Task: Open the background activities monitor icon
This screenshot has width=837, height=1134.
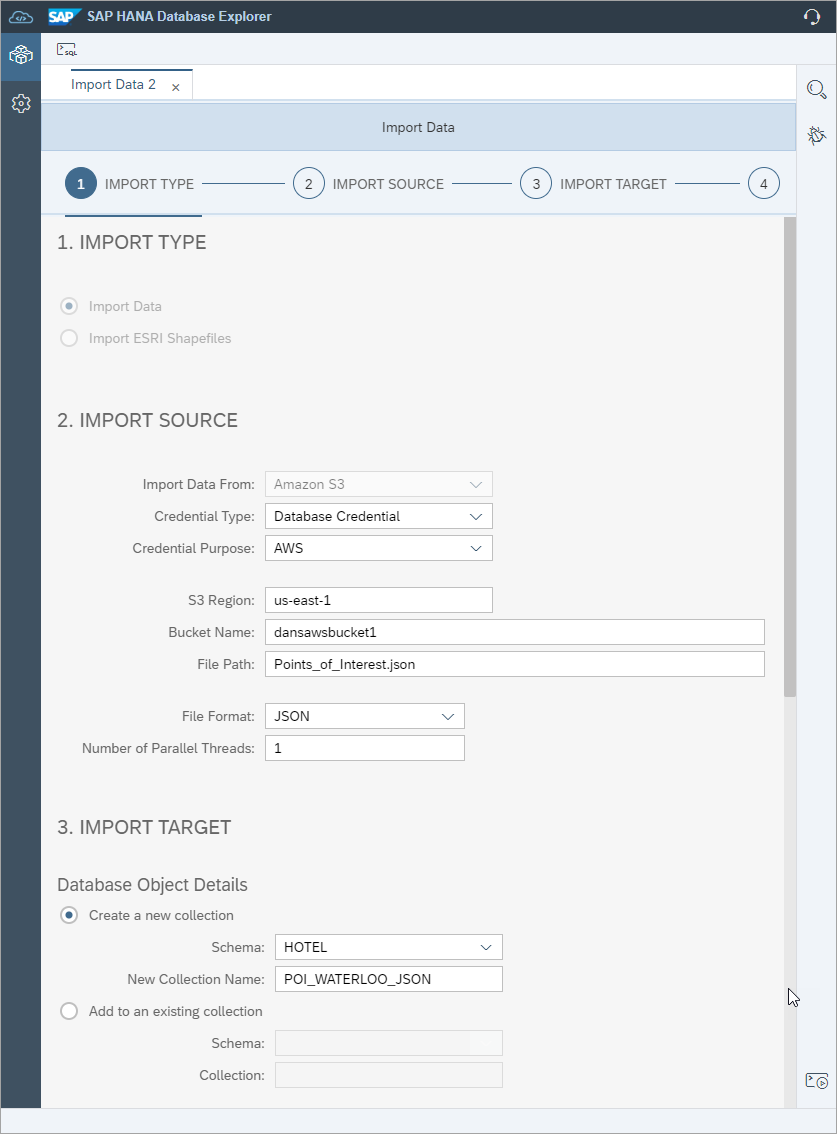Action: tap(817, 1080)
